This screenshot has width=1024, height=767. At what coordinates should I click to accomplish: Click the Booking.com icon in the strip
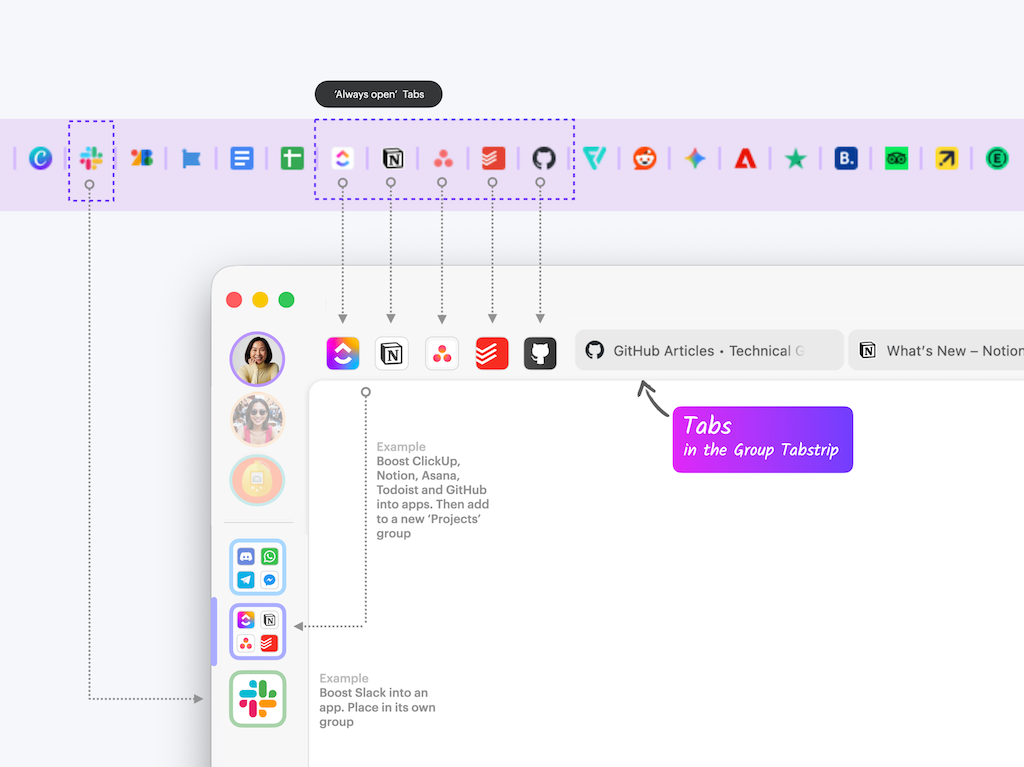click(x=846, y=158)
